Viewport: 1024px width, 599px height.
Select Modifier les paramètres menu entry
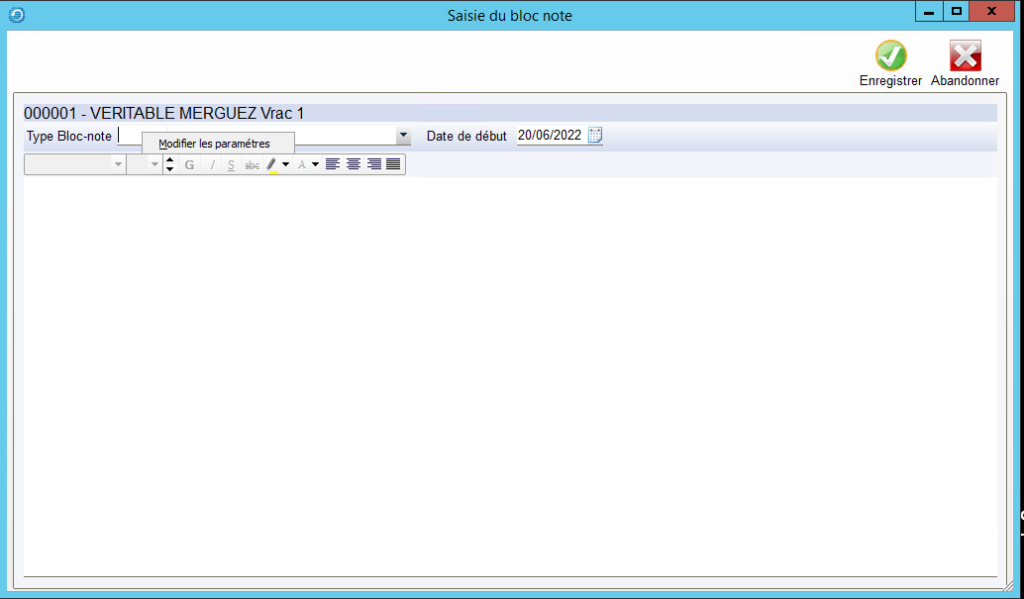point(214,144)
